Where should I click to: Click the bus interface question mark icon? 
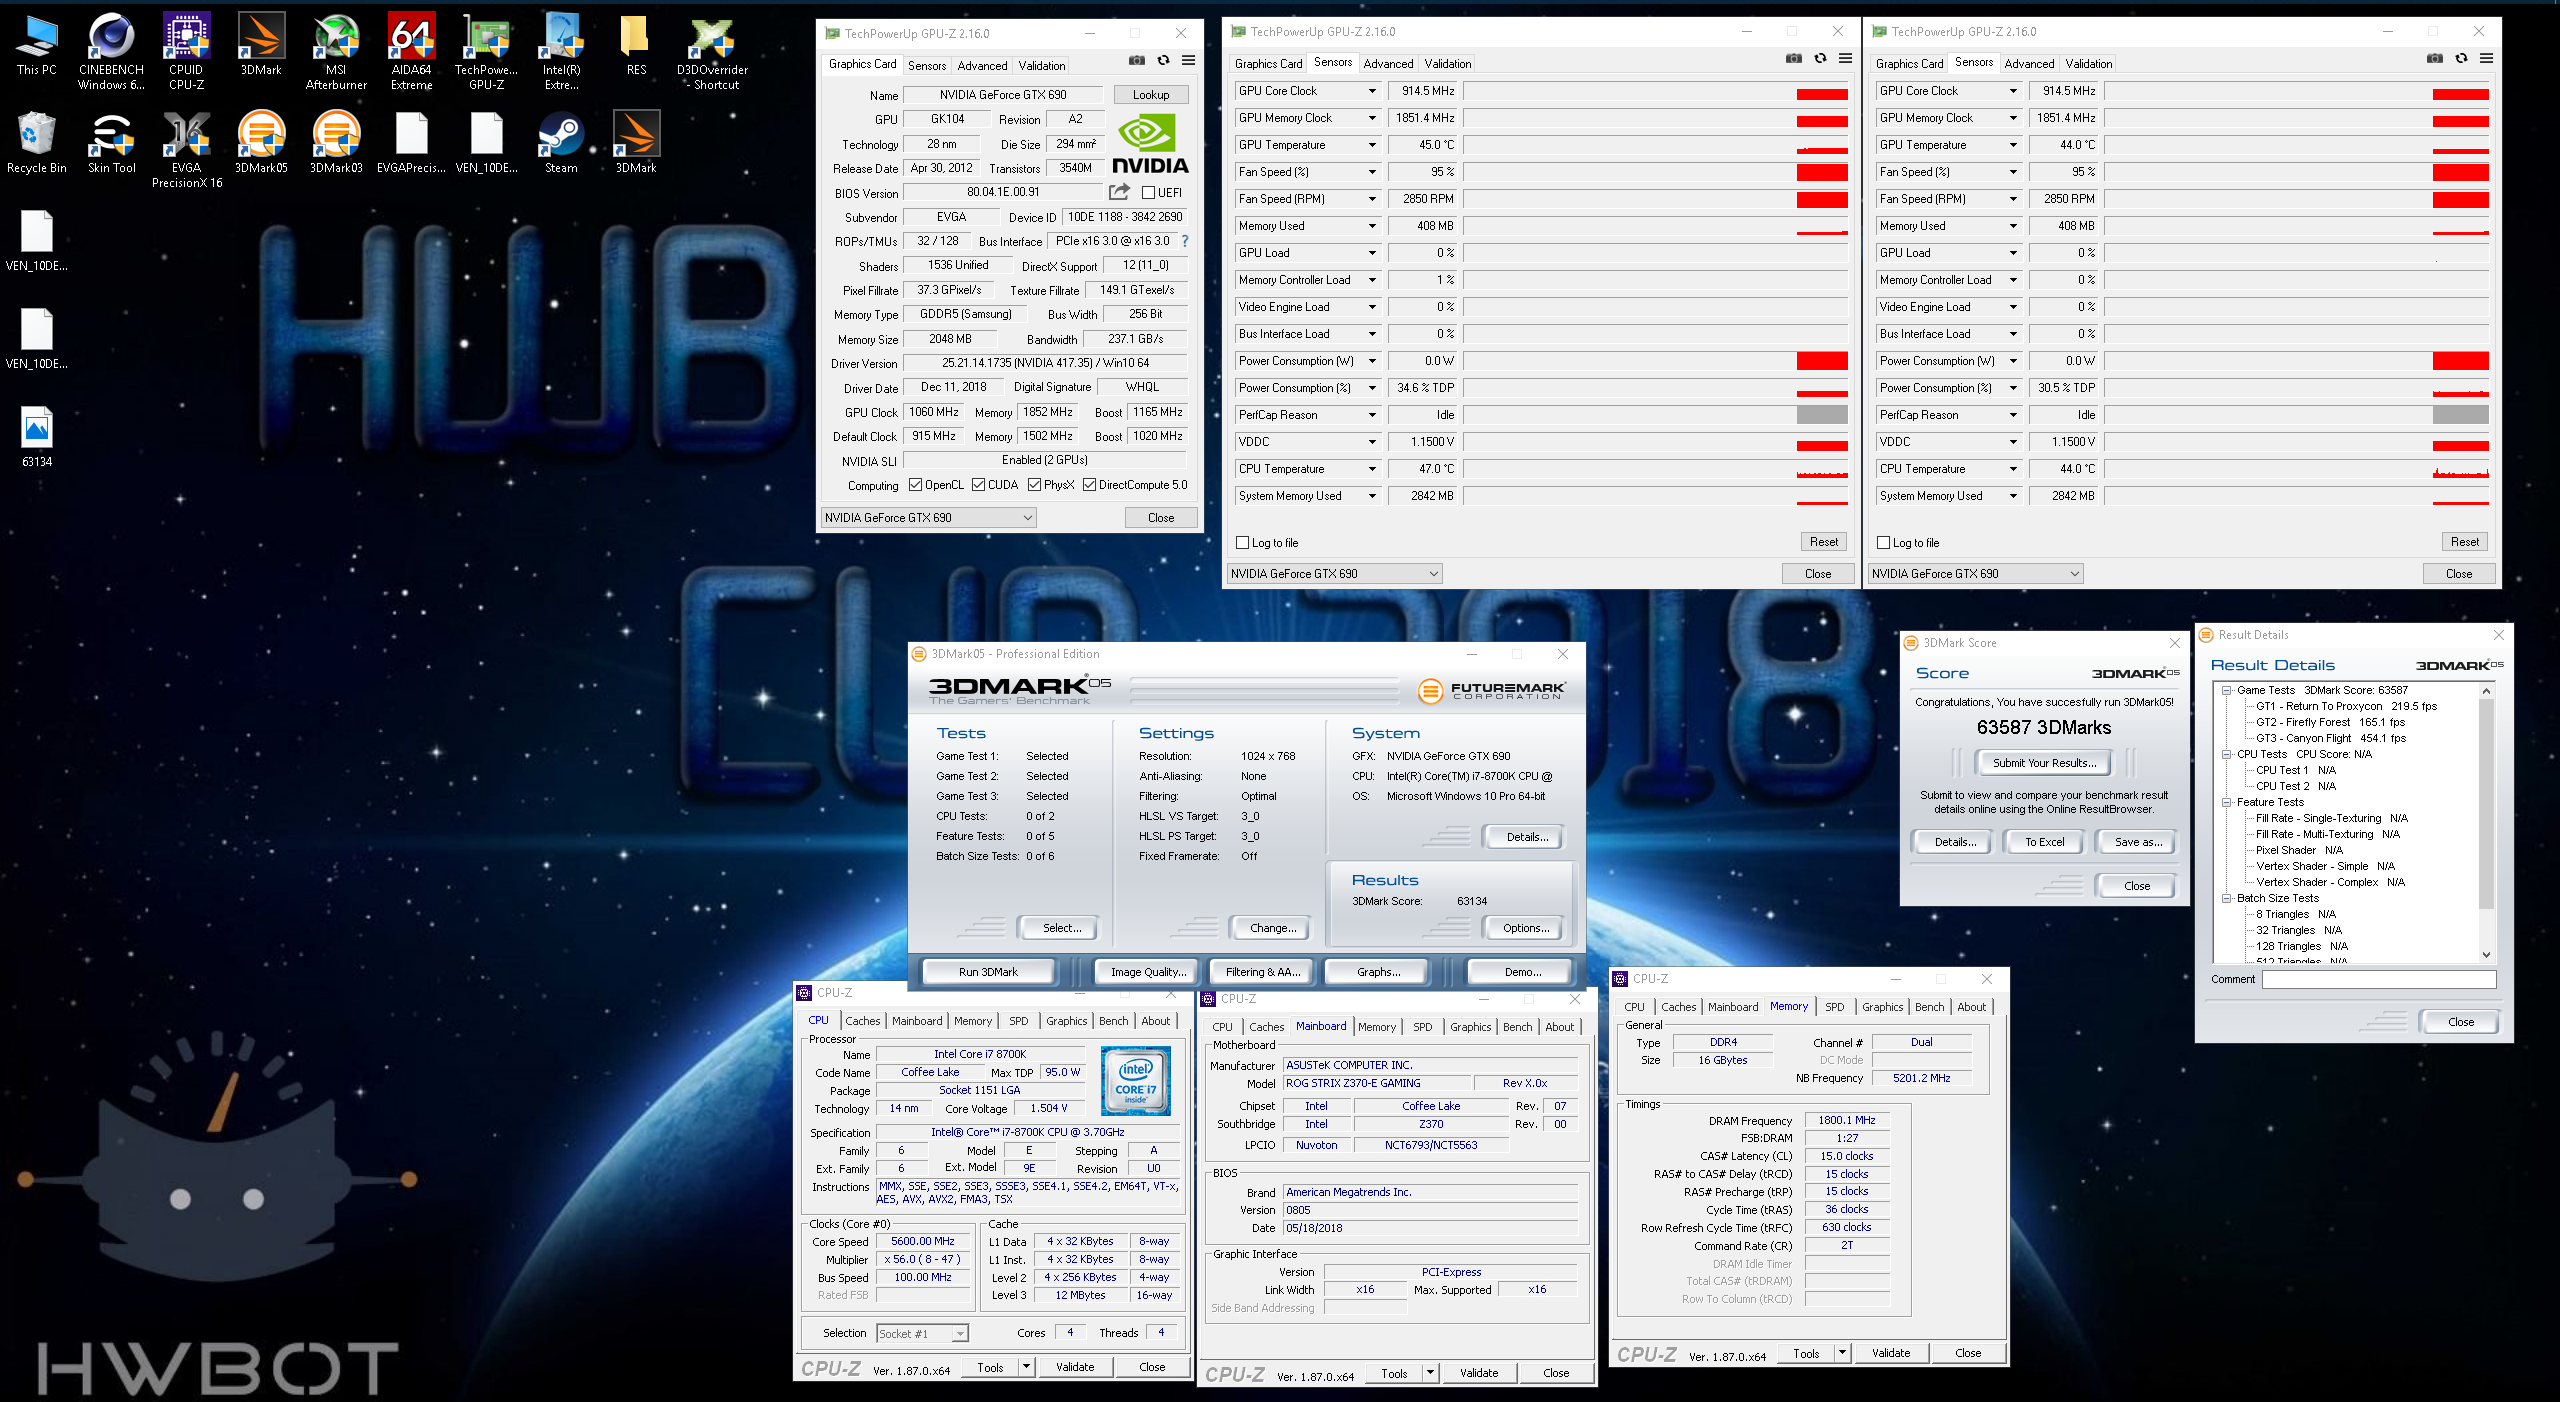pyautogui.click(x=1185, y=241)
